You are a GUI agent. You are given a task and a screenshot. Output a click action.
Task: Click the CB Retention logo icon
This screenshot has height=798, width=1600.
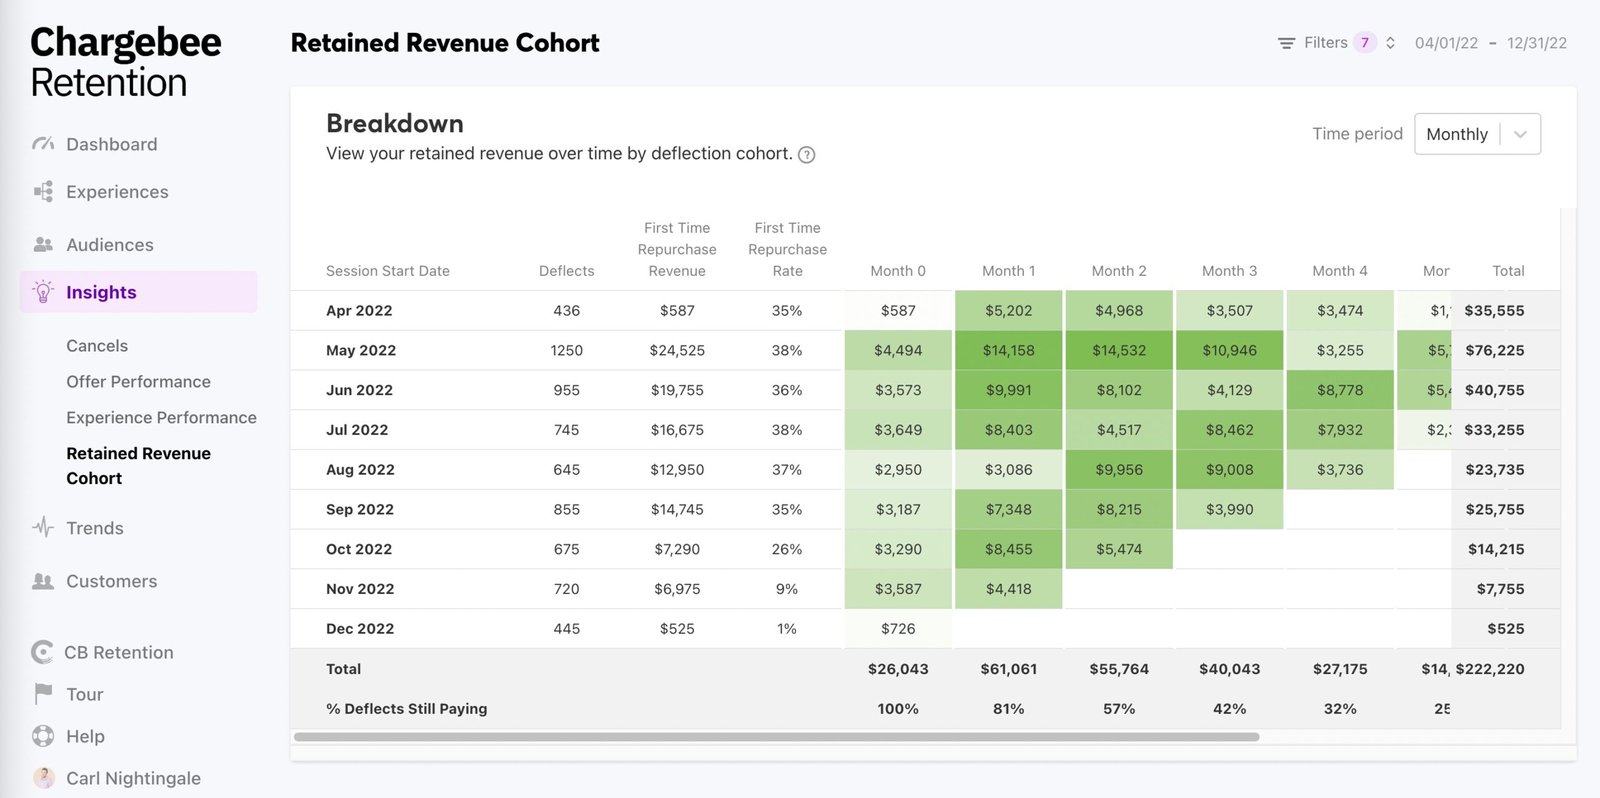pos(42,653)
